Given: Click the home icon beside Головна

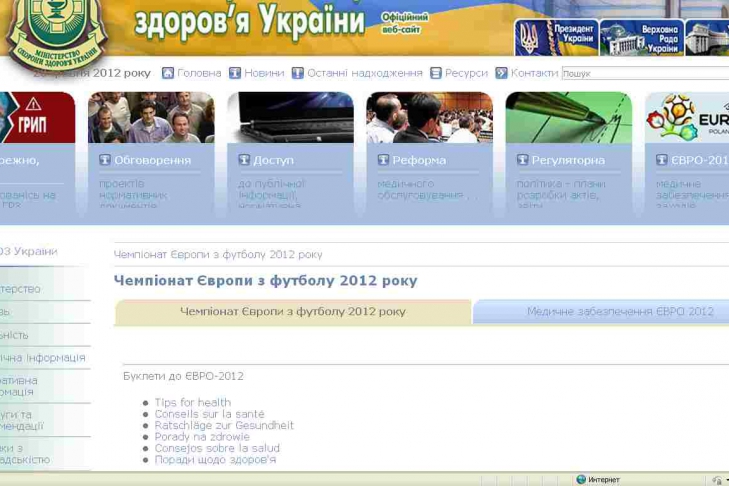Looking at the screenshot, I should coord(168,73).
